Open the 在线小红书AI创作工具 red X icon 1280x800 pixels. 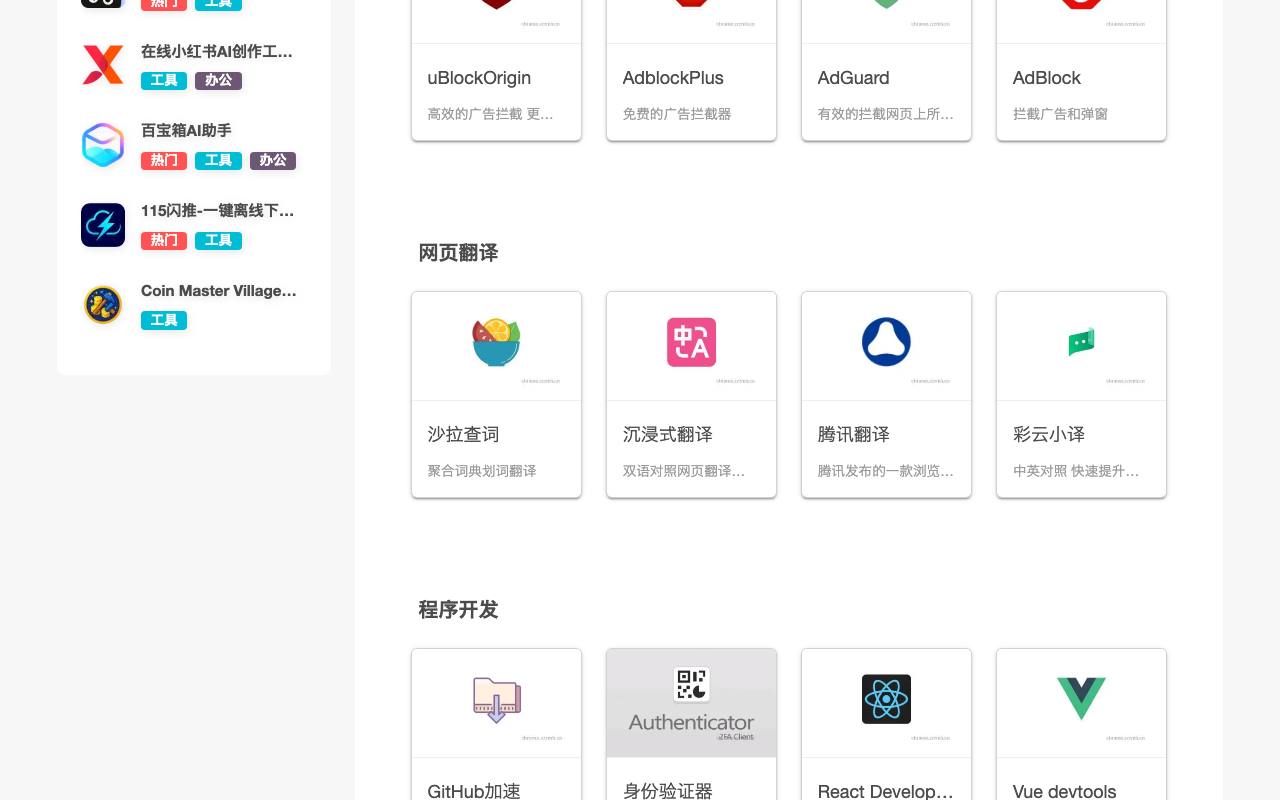click(x=103, y=65)
